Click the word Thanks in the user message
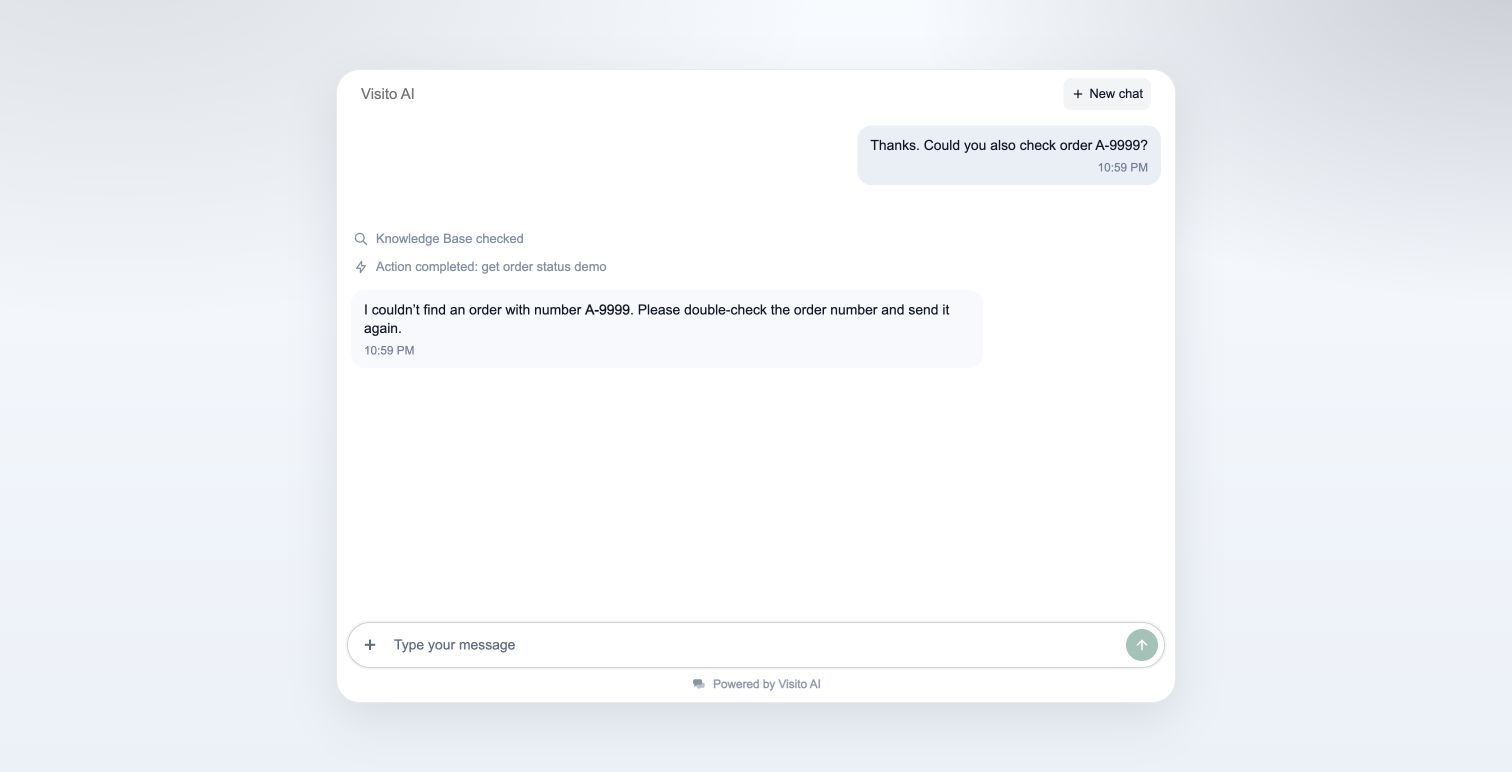Viewport: 1512px width, 772px height. [x=895, y=145]
